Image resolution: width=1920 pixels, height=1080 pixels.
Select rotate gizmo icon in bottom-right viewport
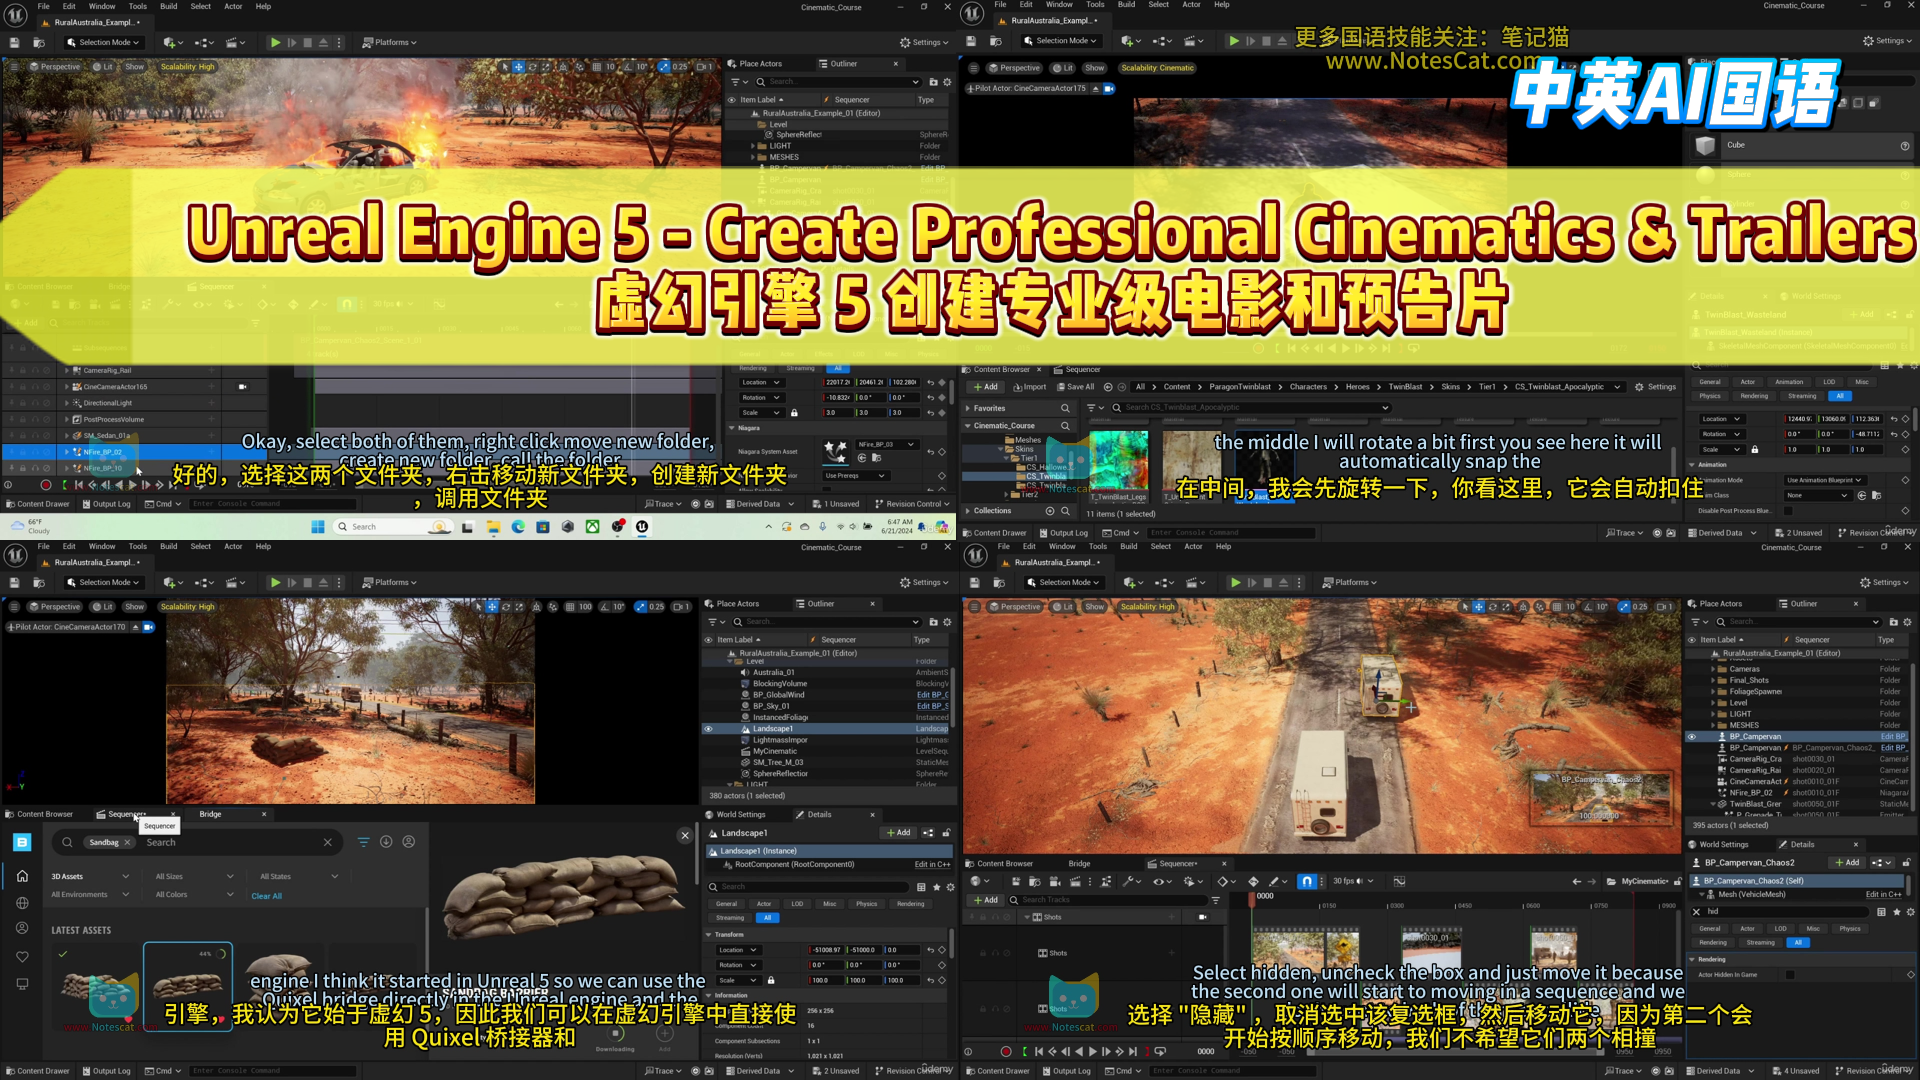point(1493,607)
